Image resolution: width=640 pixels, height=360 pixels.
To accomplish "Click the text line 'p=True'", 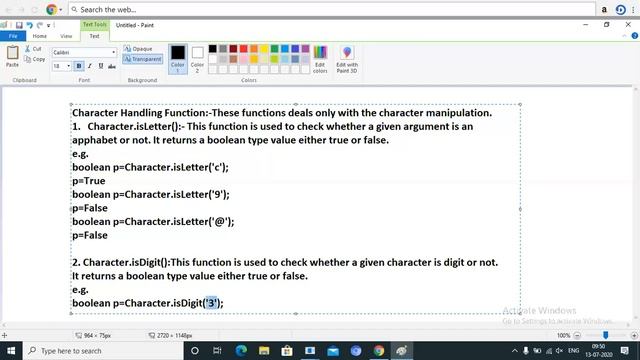I will (x=89, y=181).
